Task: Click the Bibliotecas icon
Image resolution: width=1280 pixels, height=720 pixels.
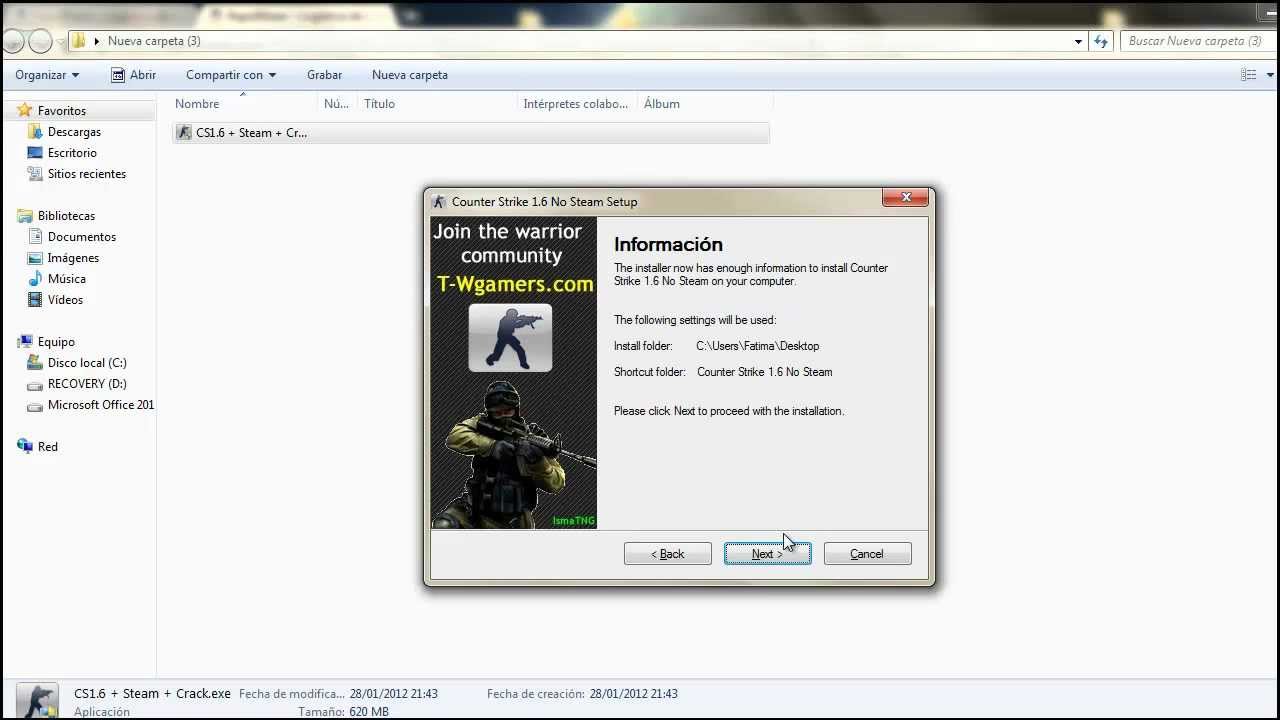Action: (x=25, y=216)
